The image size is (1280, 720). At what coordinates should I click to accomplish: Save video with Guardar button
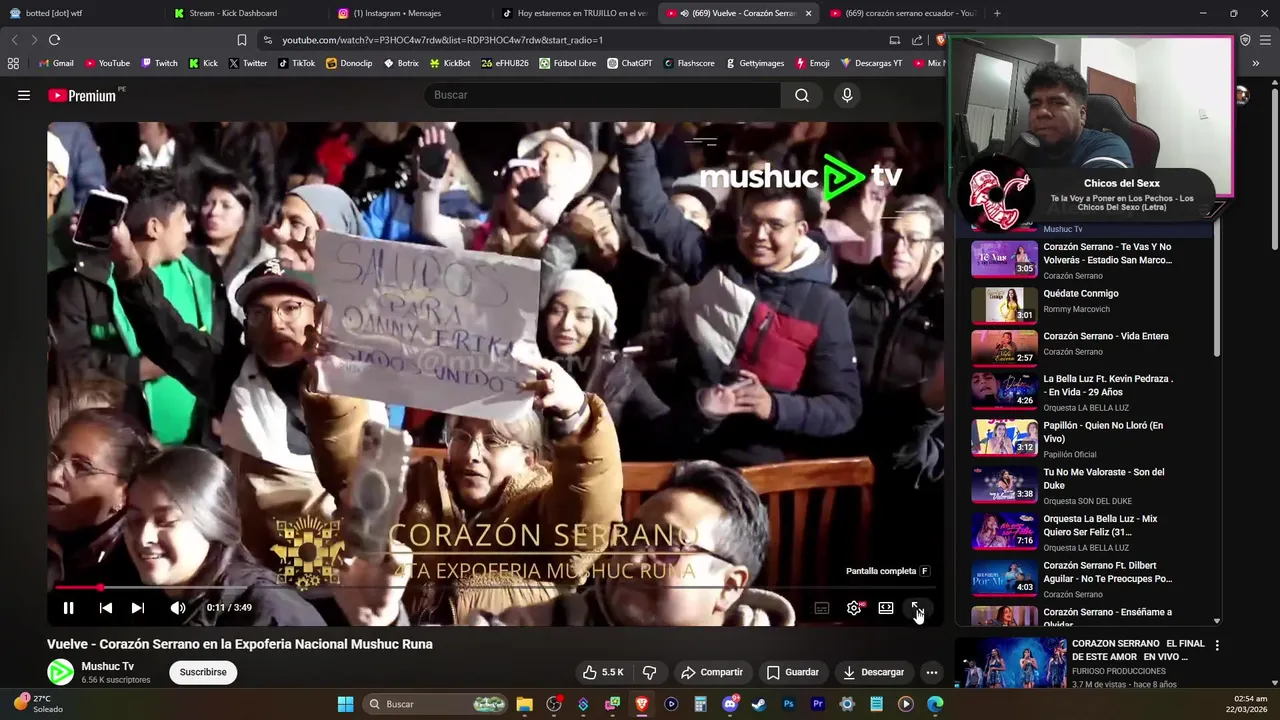coord(793,672)
